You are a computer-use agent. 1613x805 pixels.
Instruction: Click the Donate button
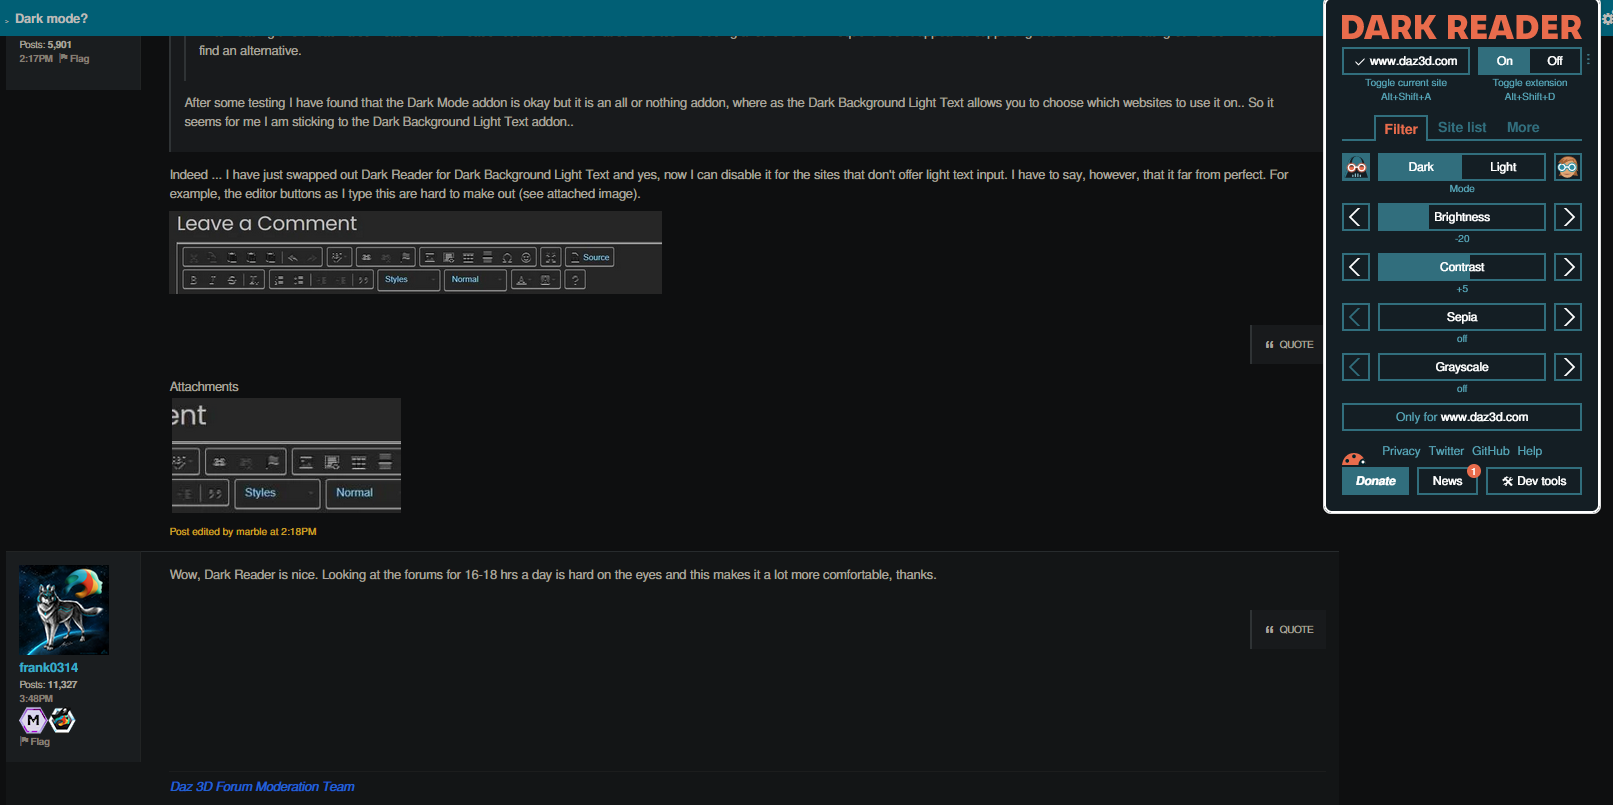point(1376,481)
